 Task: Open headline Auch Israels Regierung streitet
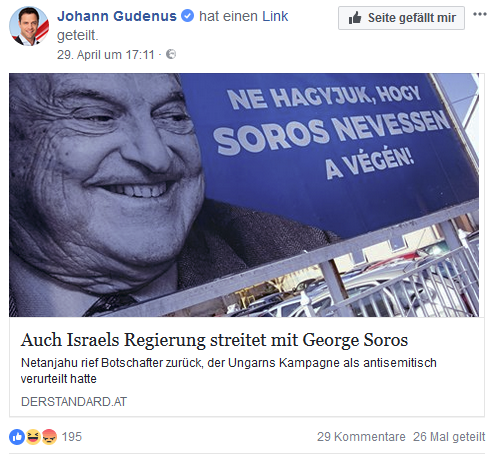click(214, 340)
